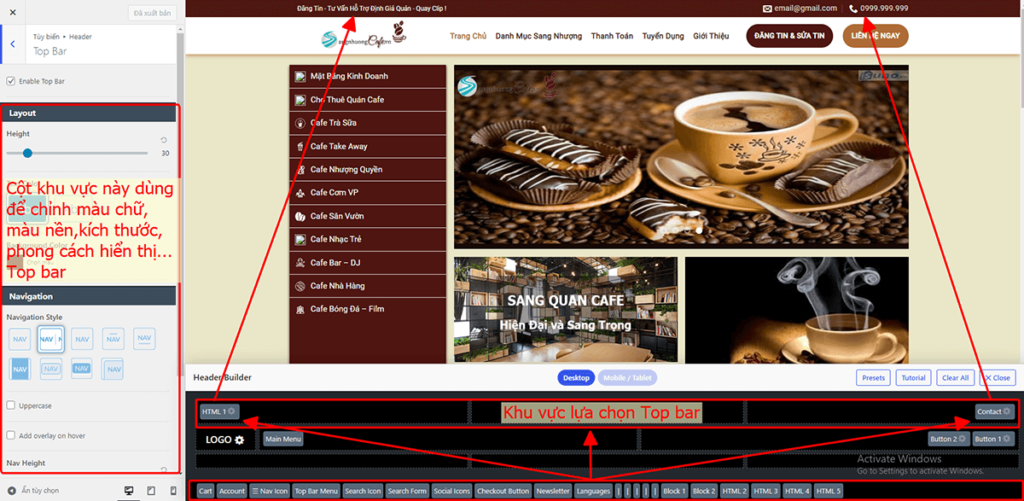
Task: Open LOGO settings gear
Action: tap(239, 440)
